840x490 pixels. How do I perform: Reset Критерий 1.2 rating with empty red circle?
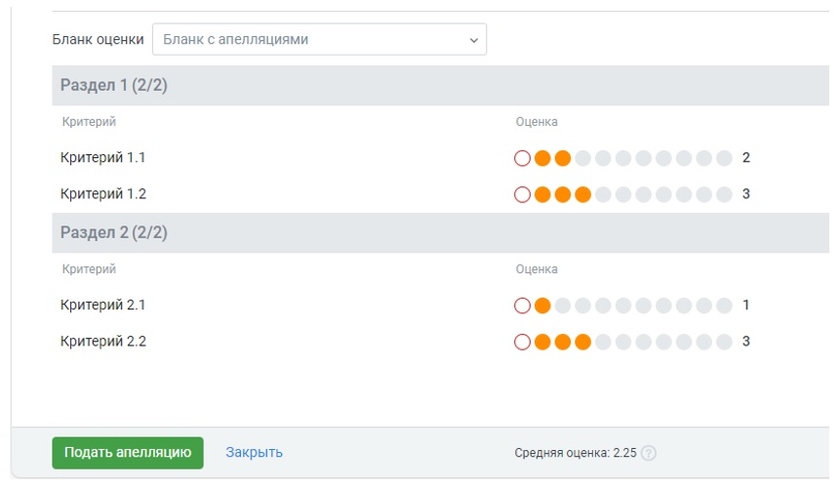pos(522,194)
